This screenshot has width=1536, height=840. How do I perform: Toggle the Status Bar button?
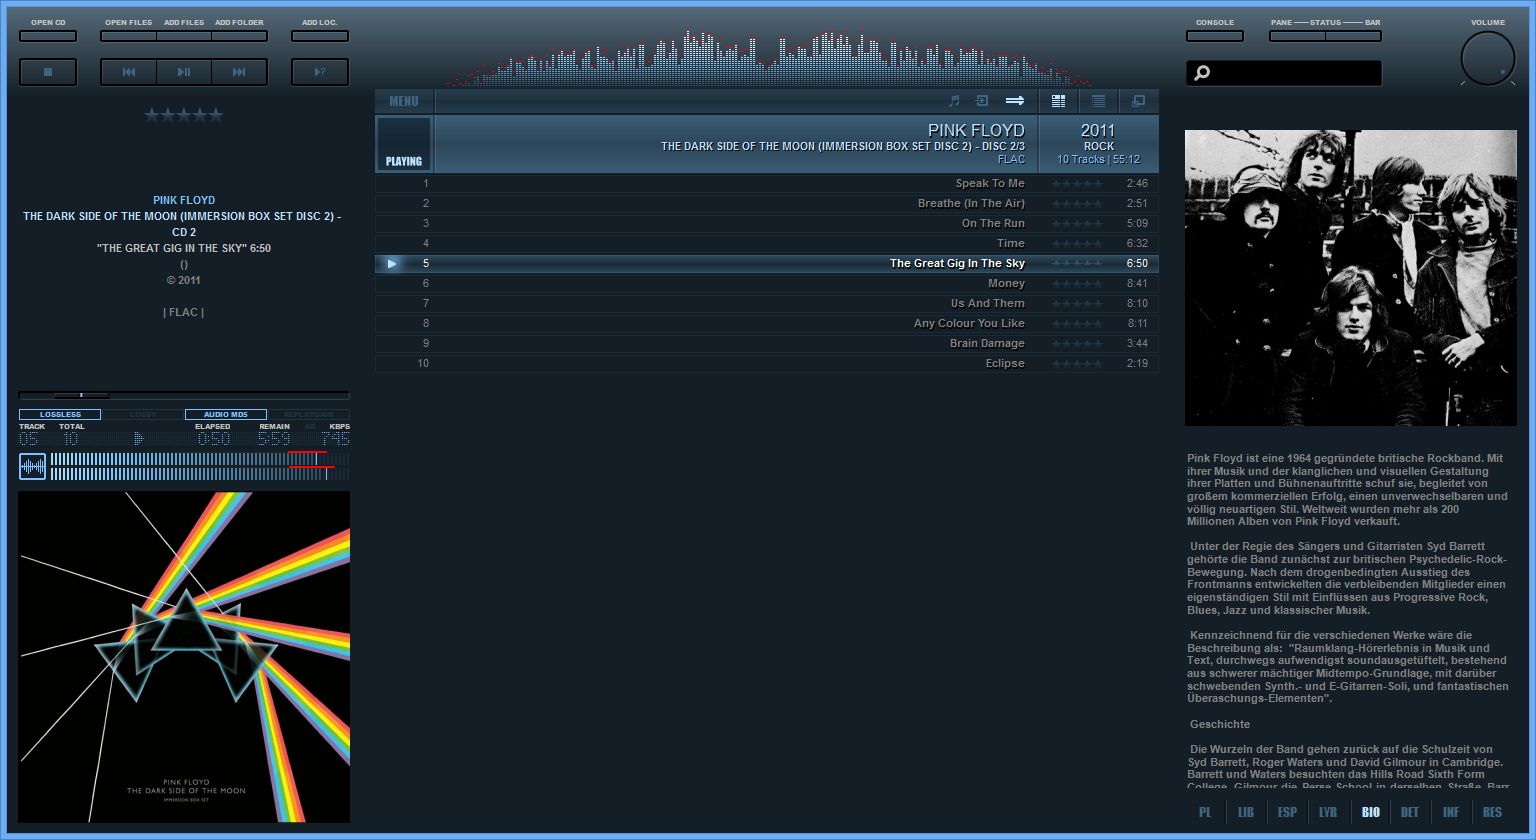pos(1353,36)
